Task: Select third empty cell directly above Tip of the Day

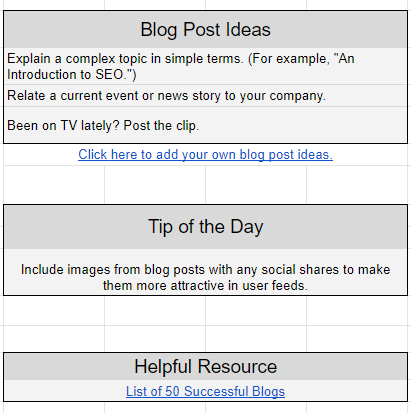Action: pos(256,184)
